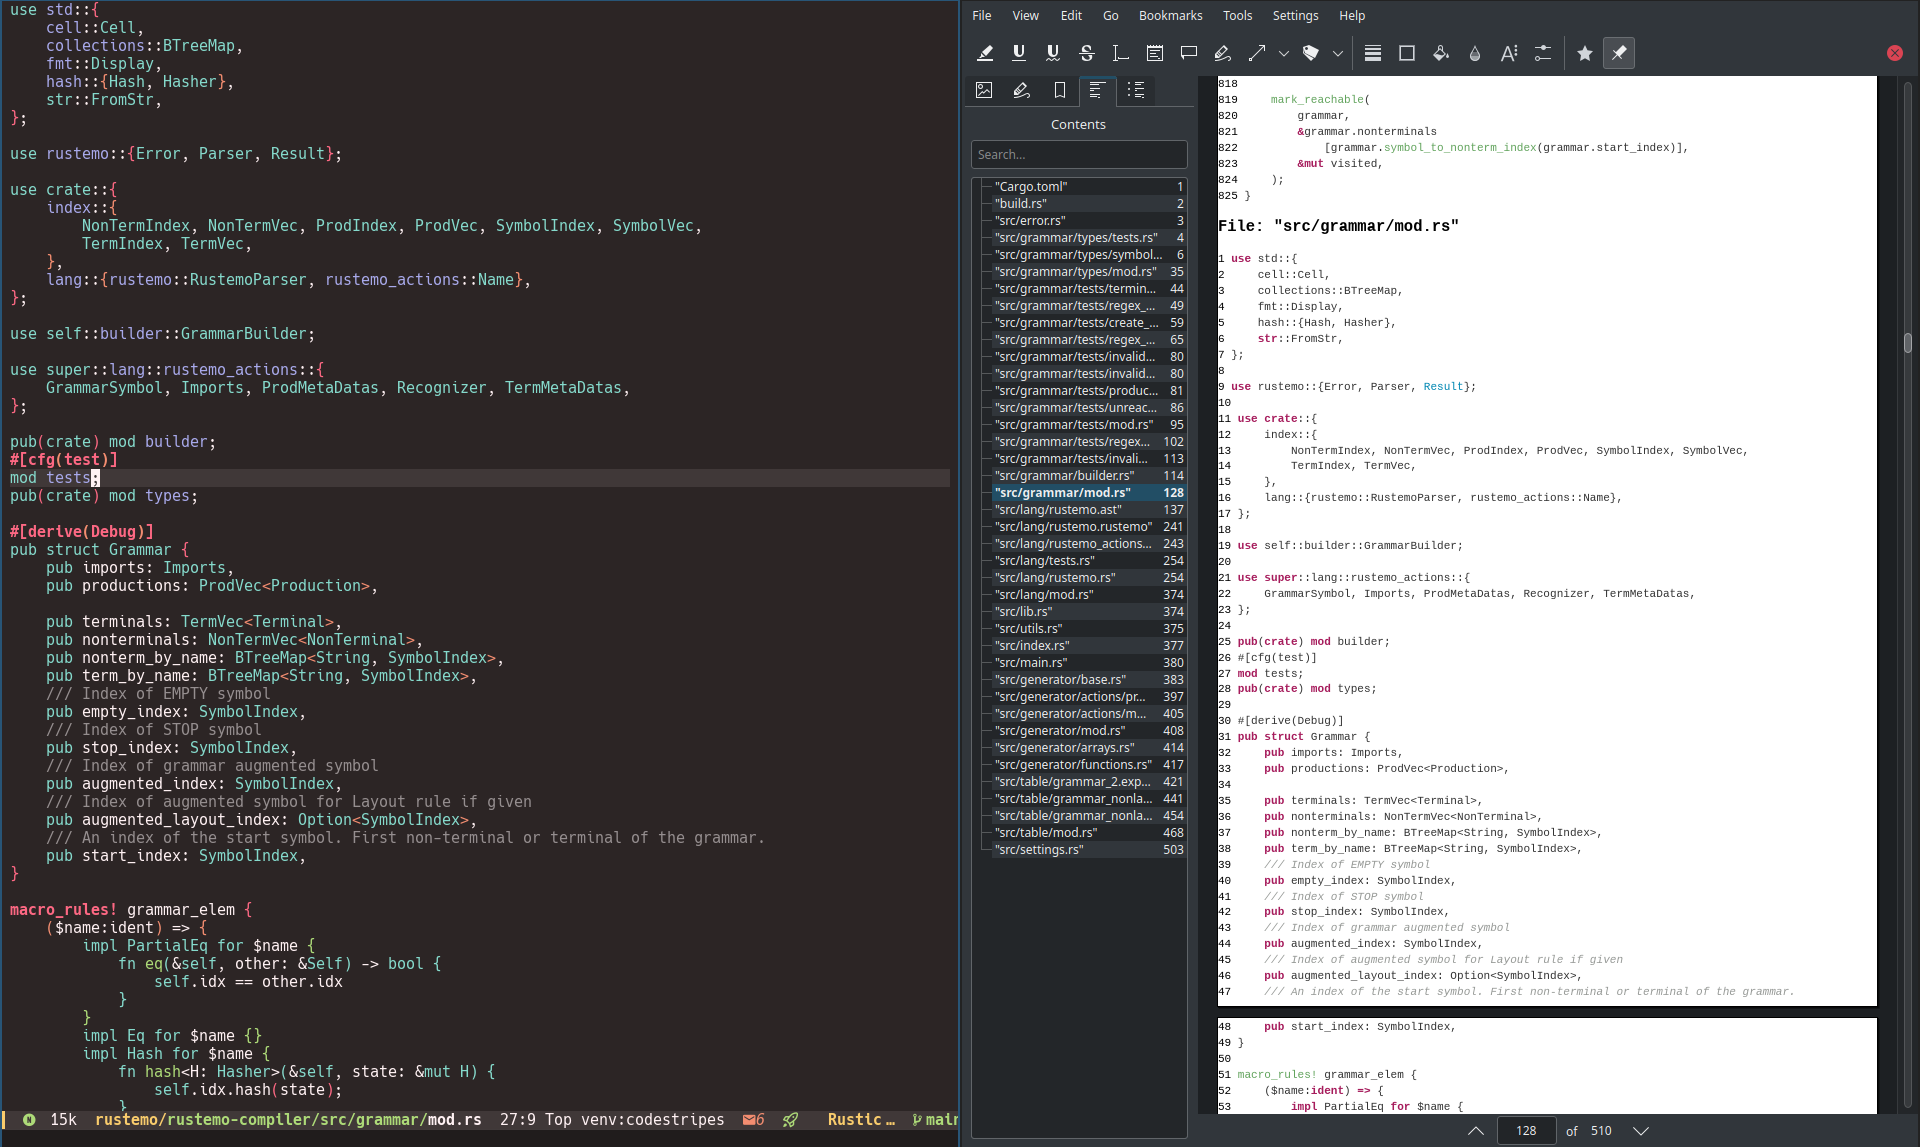Open the Settings menu

(x=1295, y=15)
